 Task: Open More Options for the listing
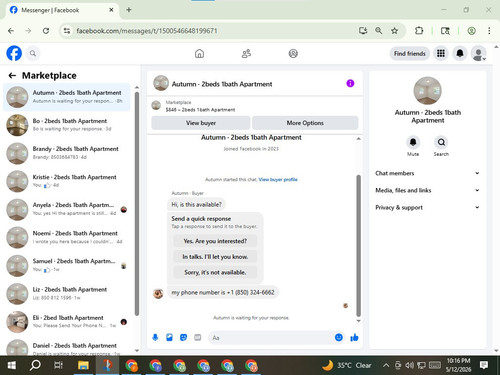pyautogui.click(x=305, y=123)
